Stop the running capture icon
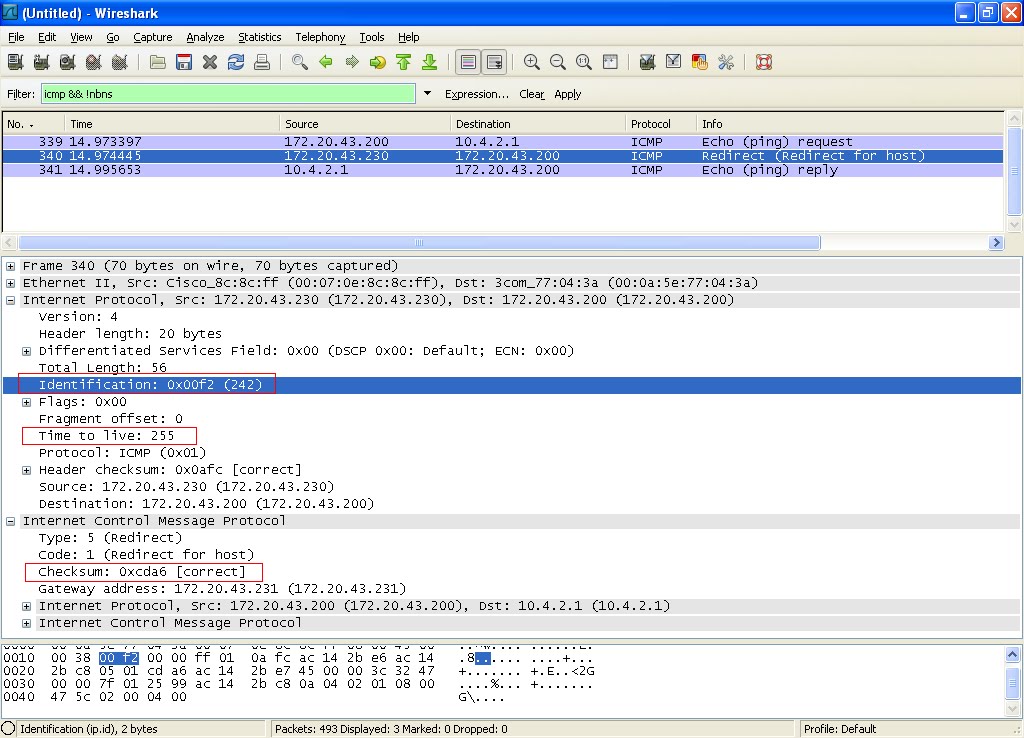The image size is (1024, 738). pos(93,62)
